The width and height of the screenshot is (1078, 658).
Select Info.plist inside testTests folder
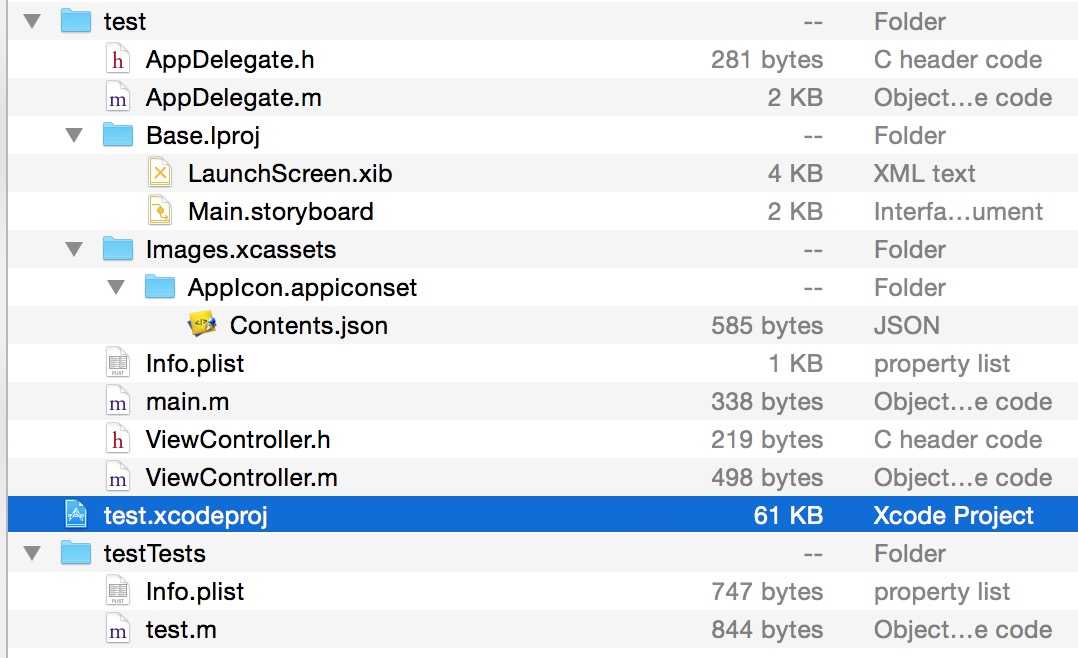click(x=194, y=592)
